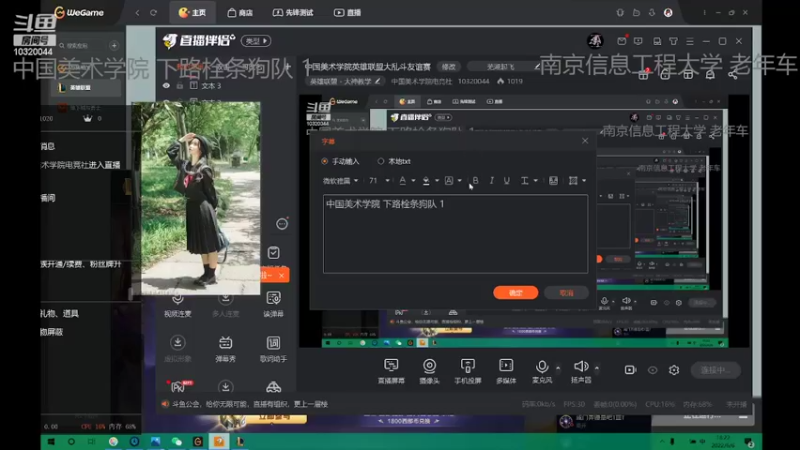Image resolution: width=800 pixels, height=450 pixels.
Task: Expand the text outline dropdown arrow
Action: [x=459, y=181]
